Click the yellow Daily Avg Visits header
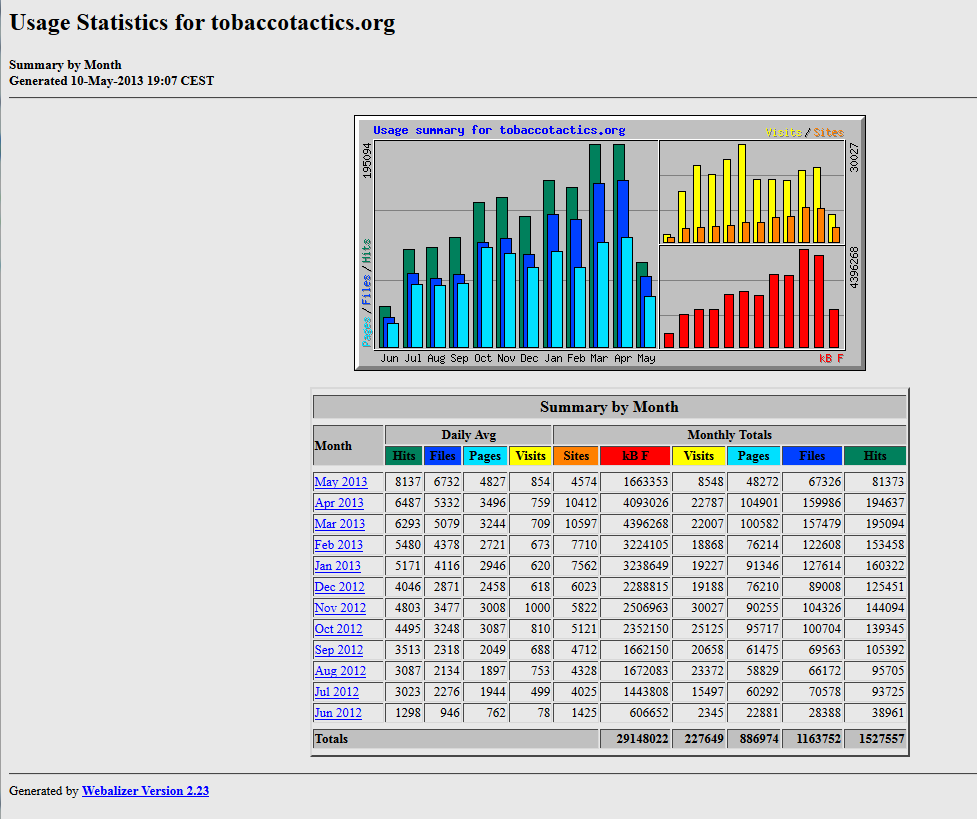 coord(530,456)
